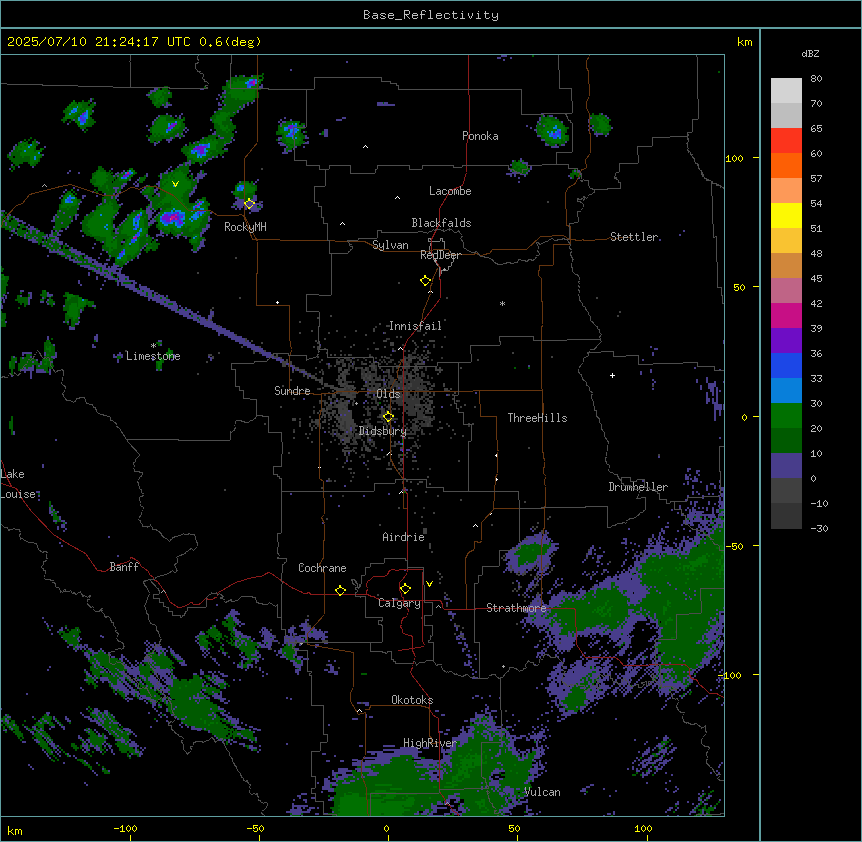The height and width of the screenshot is (842, 862).
Task: Click the Calgary city label
Action: point(399,603)
